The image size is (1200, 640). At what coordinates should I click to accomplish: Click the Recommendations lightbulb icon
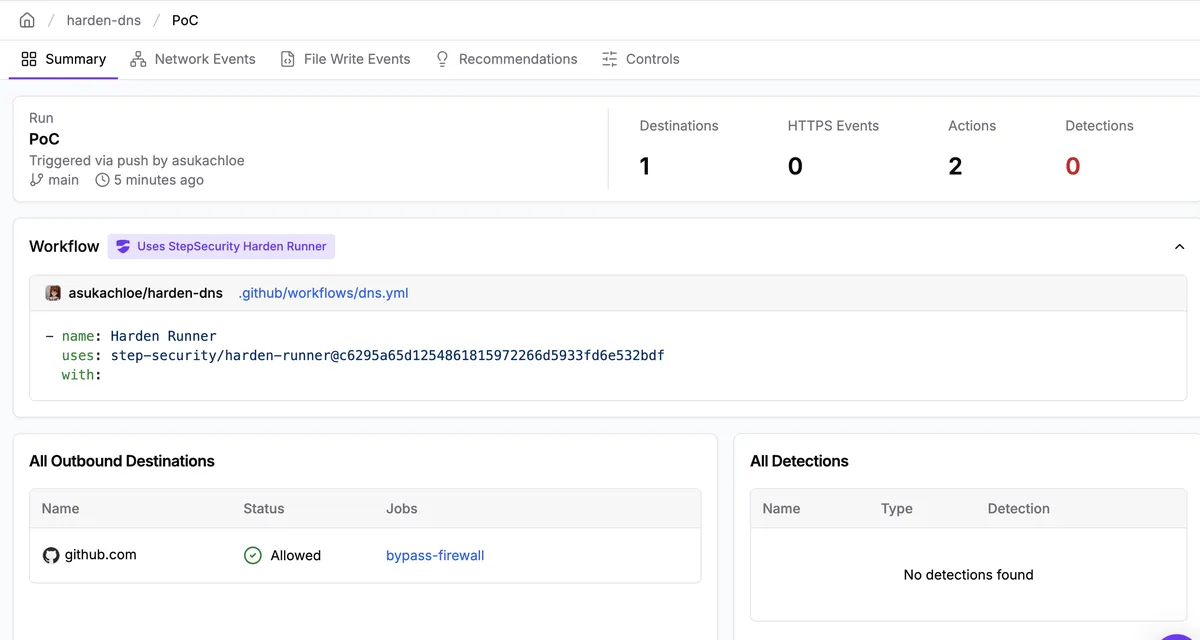click(442, 59)
